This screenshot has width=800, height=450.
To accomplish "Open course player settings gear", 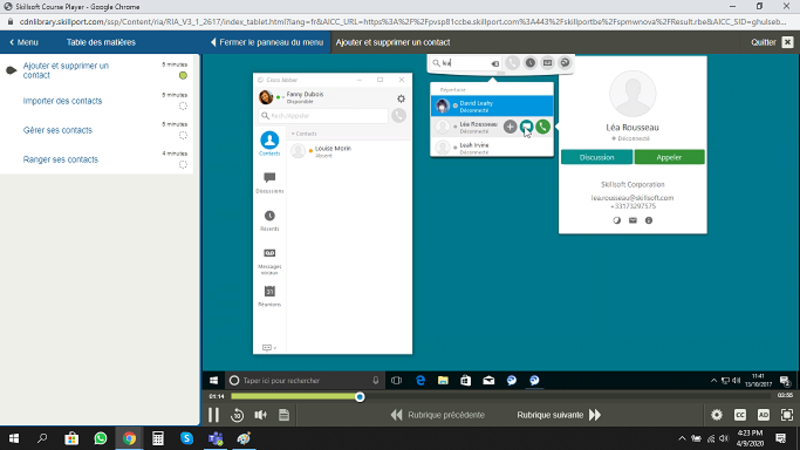I will pyautogui.click(x=717, y=415).
